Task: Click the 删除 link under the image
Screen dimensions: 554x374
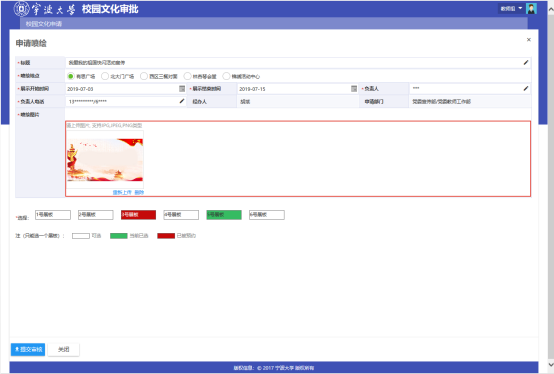Action: click(139, 192)
